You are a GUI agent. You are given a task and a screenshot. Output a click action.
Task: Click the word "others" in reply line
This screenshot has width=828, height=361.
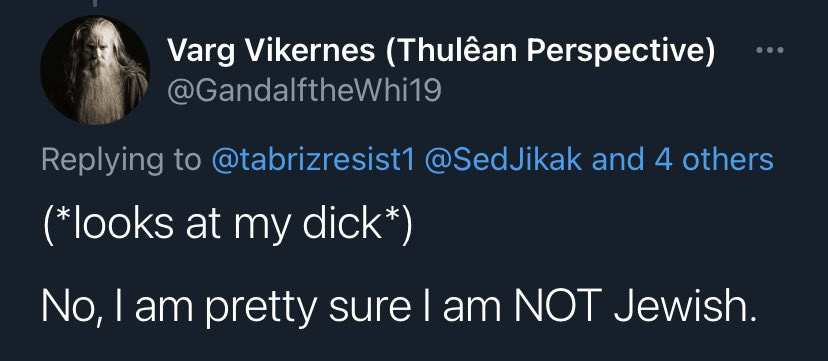coord(728,160)
